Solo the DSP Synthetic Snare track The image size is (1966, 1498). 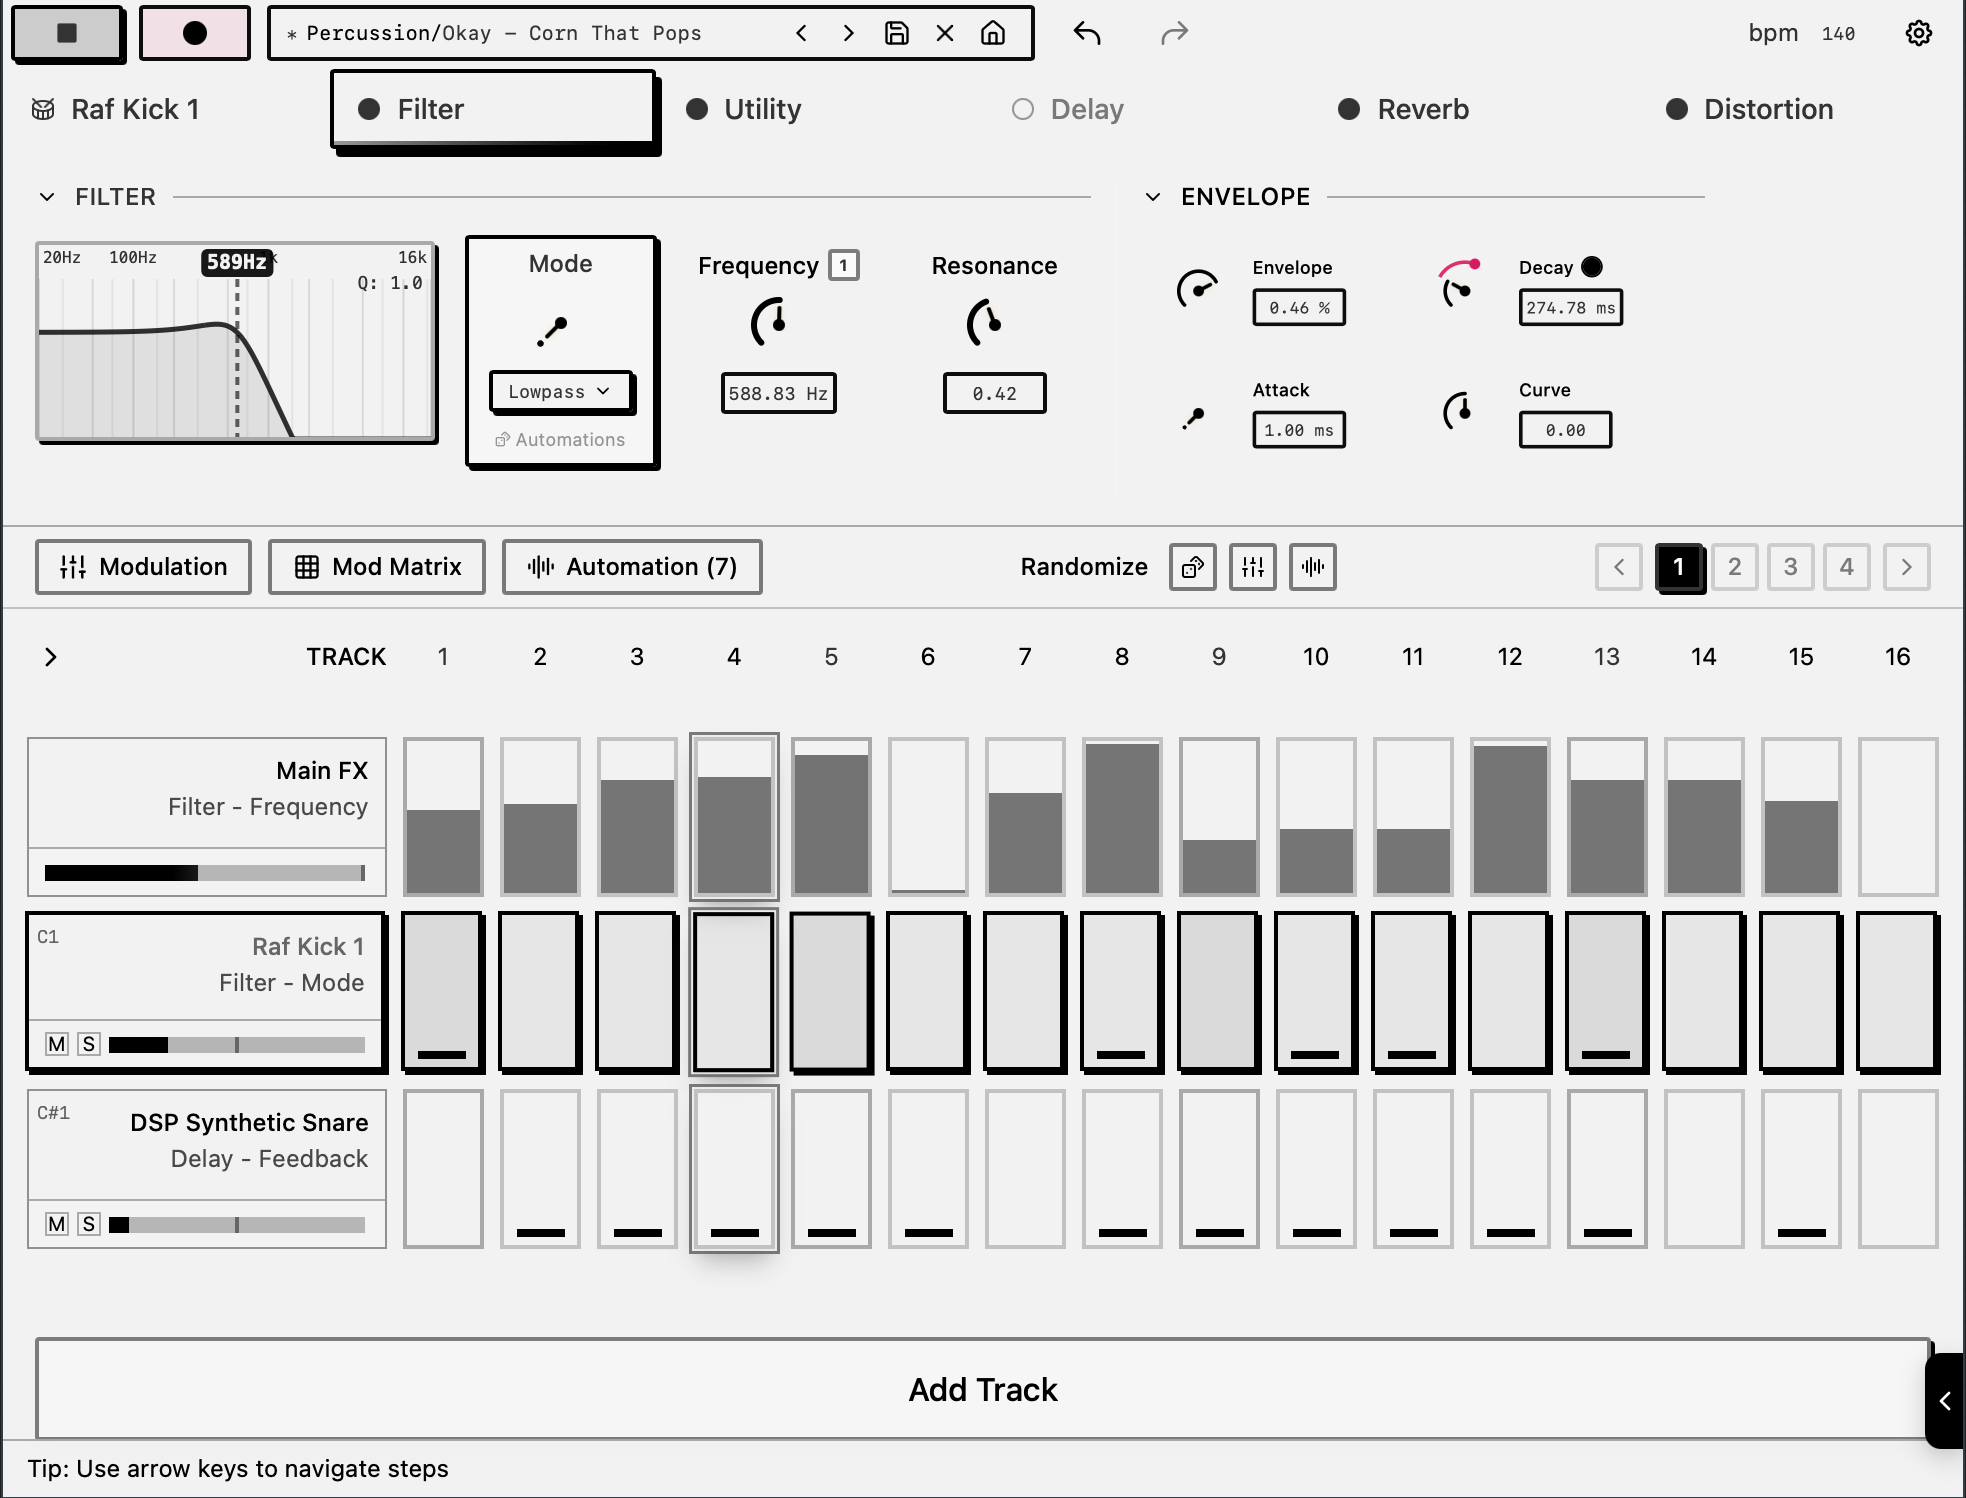(x=89, y=1224)
